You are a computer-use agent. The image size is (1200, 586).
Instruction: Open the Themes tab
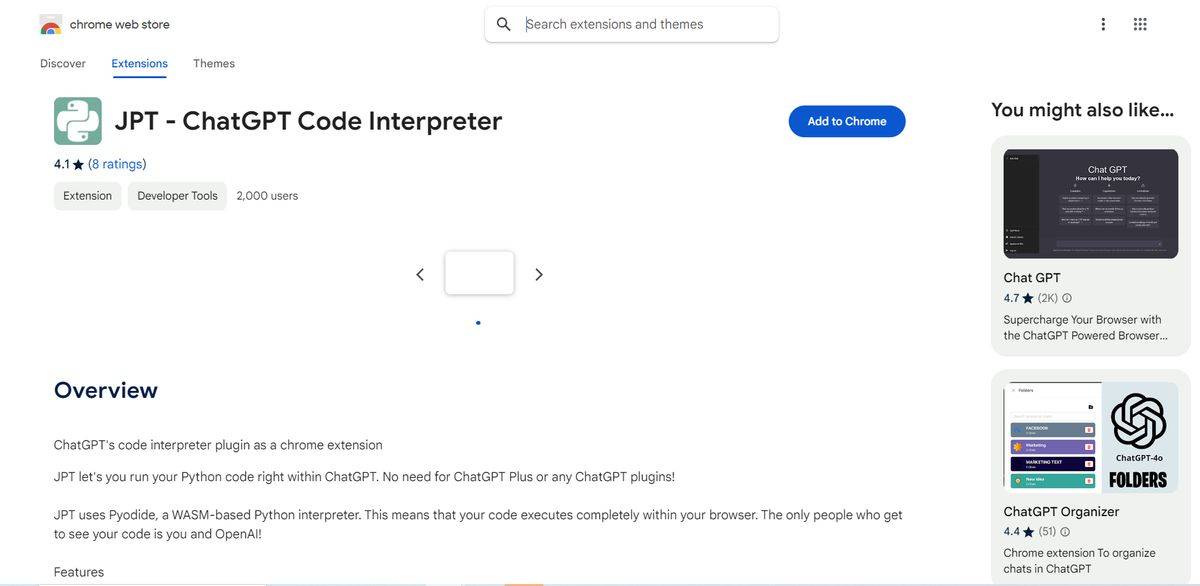[x=214, y=63]
